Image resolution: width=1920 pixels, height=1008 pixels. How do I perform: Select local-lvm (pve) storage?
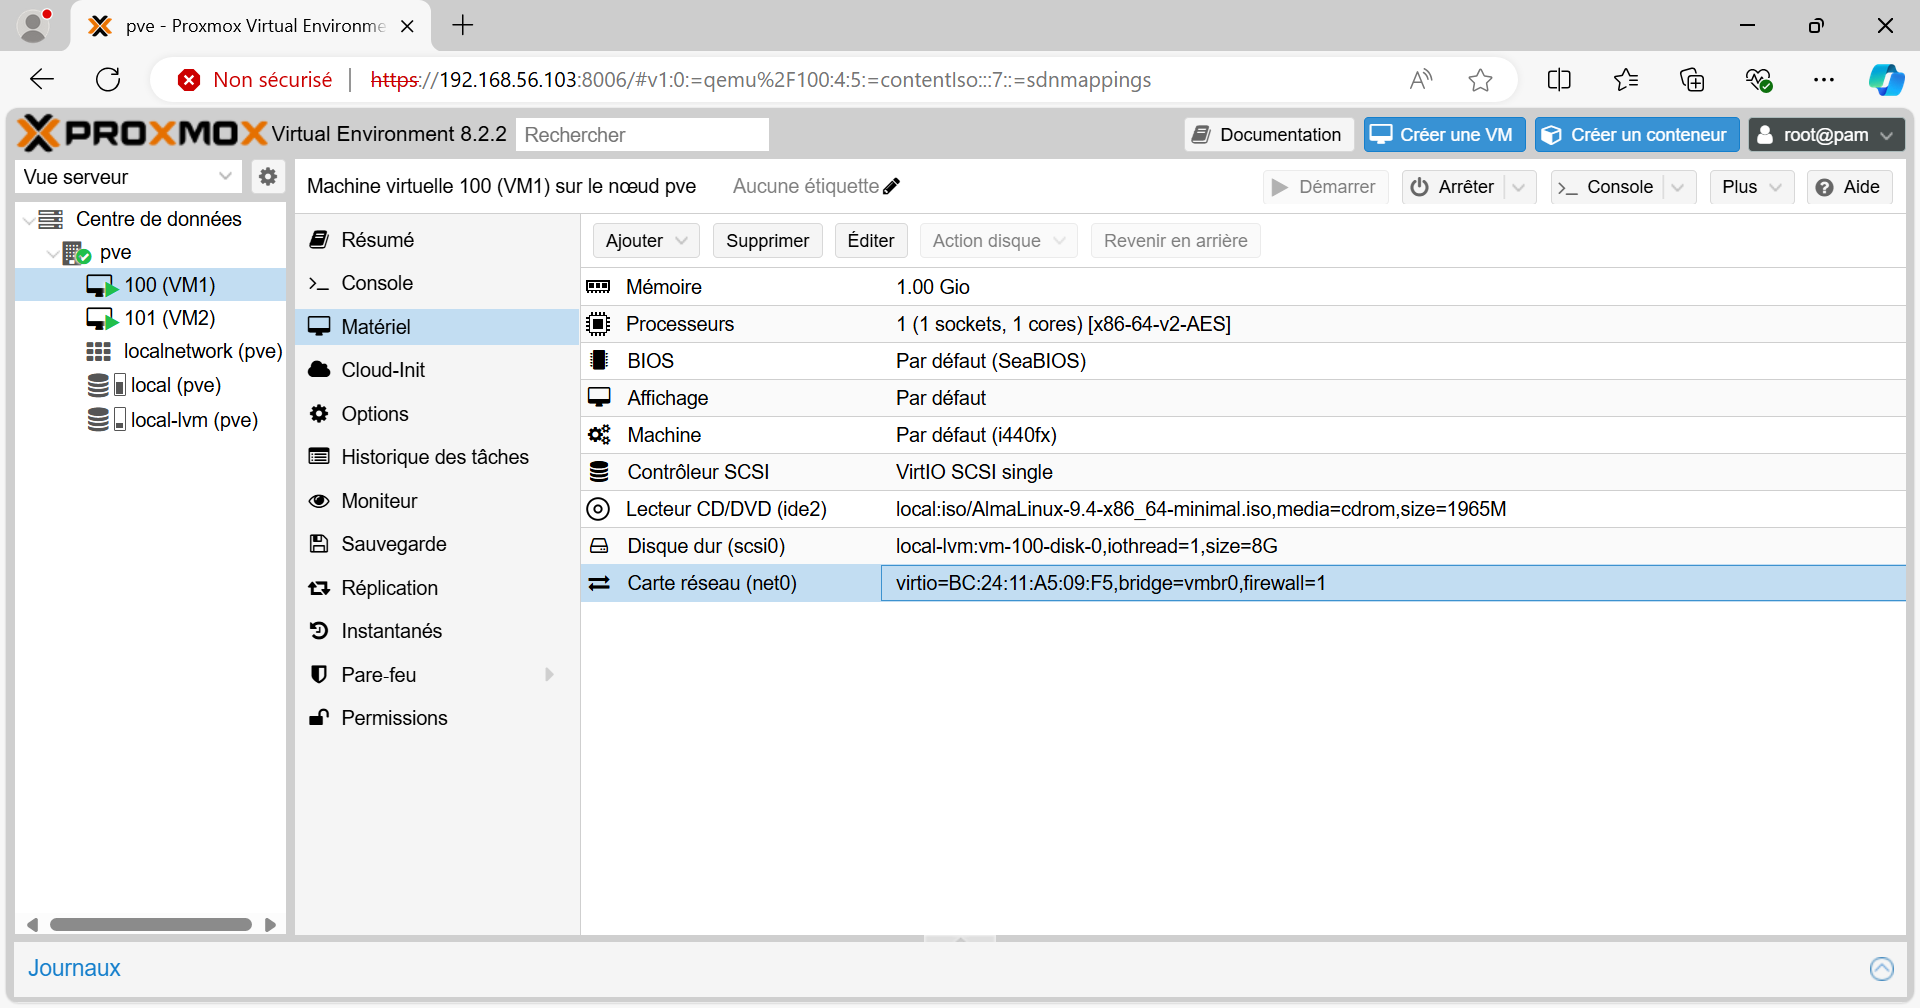point(151,420)
